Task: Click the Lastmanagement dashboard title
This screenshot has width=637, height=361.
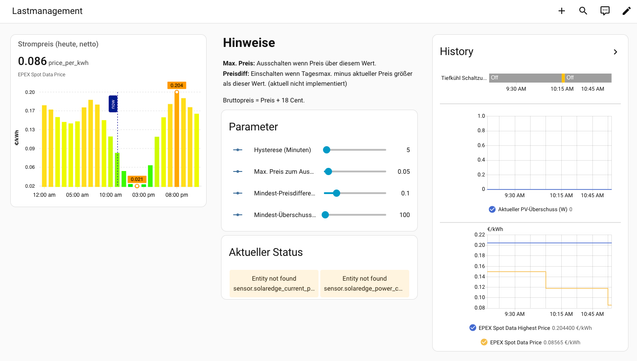Action: click(x=47, y=11)
